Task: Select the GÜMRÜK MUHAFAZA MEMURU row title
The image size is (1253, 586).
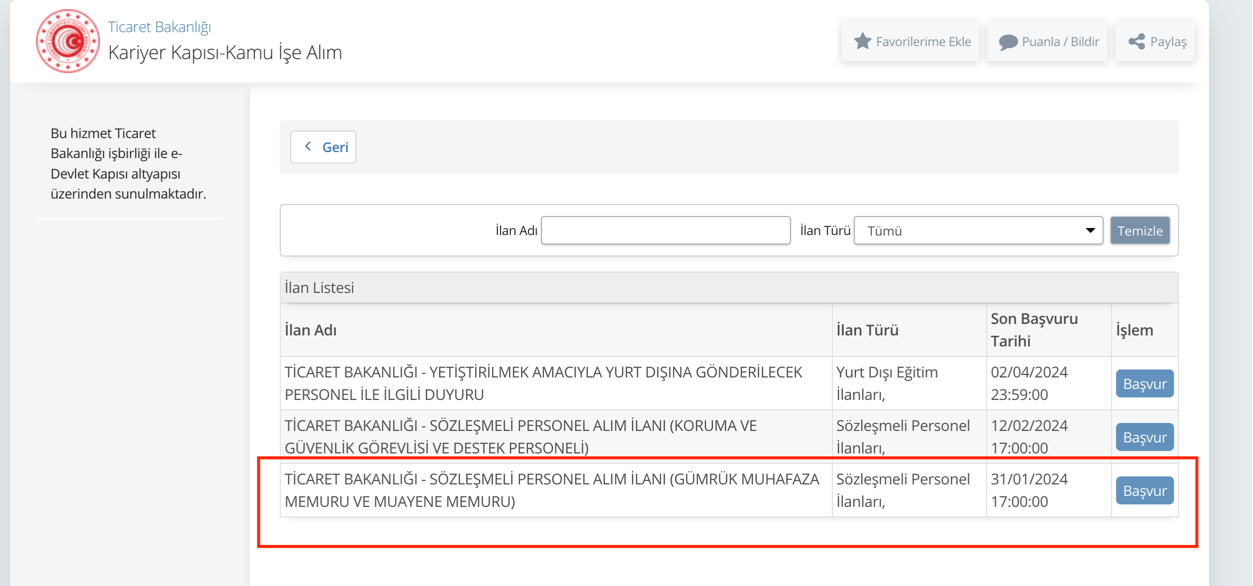Action: coord(552,490)
